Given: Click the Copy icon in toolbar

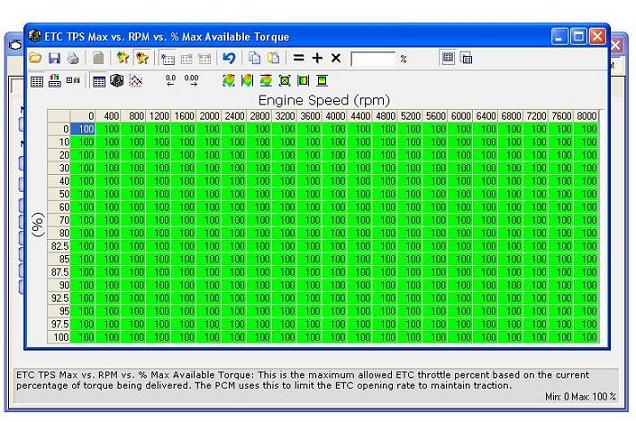Looking at the screenshot, I should tap(255, 59).
